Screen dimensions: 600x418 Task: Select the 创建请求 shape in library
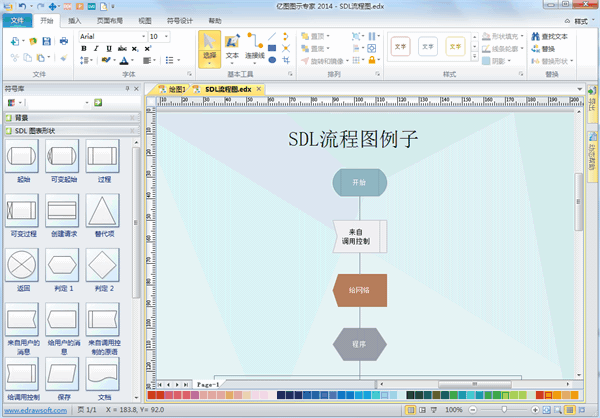tap(63, 214)
